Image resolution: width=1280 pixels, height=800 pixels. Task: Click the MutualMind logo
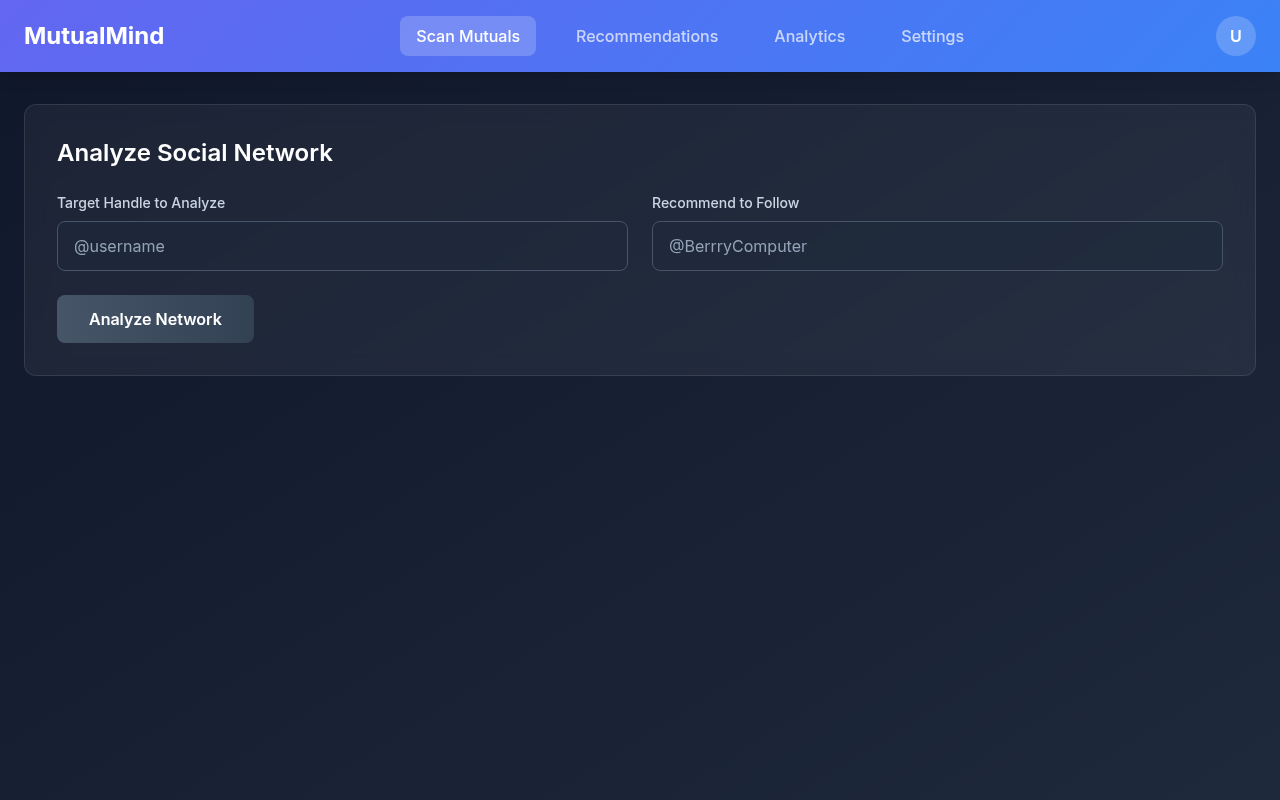pos(94,36)
